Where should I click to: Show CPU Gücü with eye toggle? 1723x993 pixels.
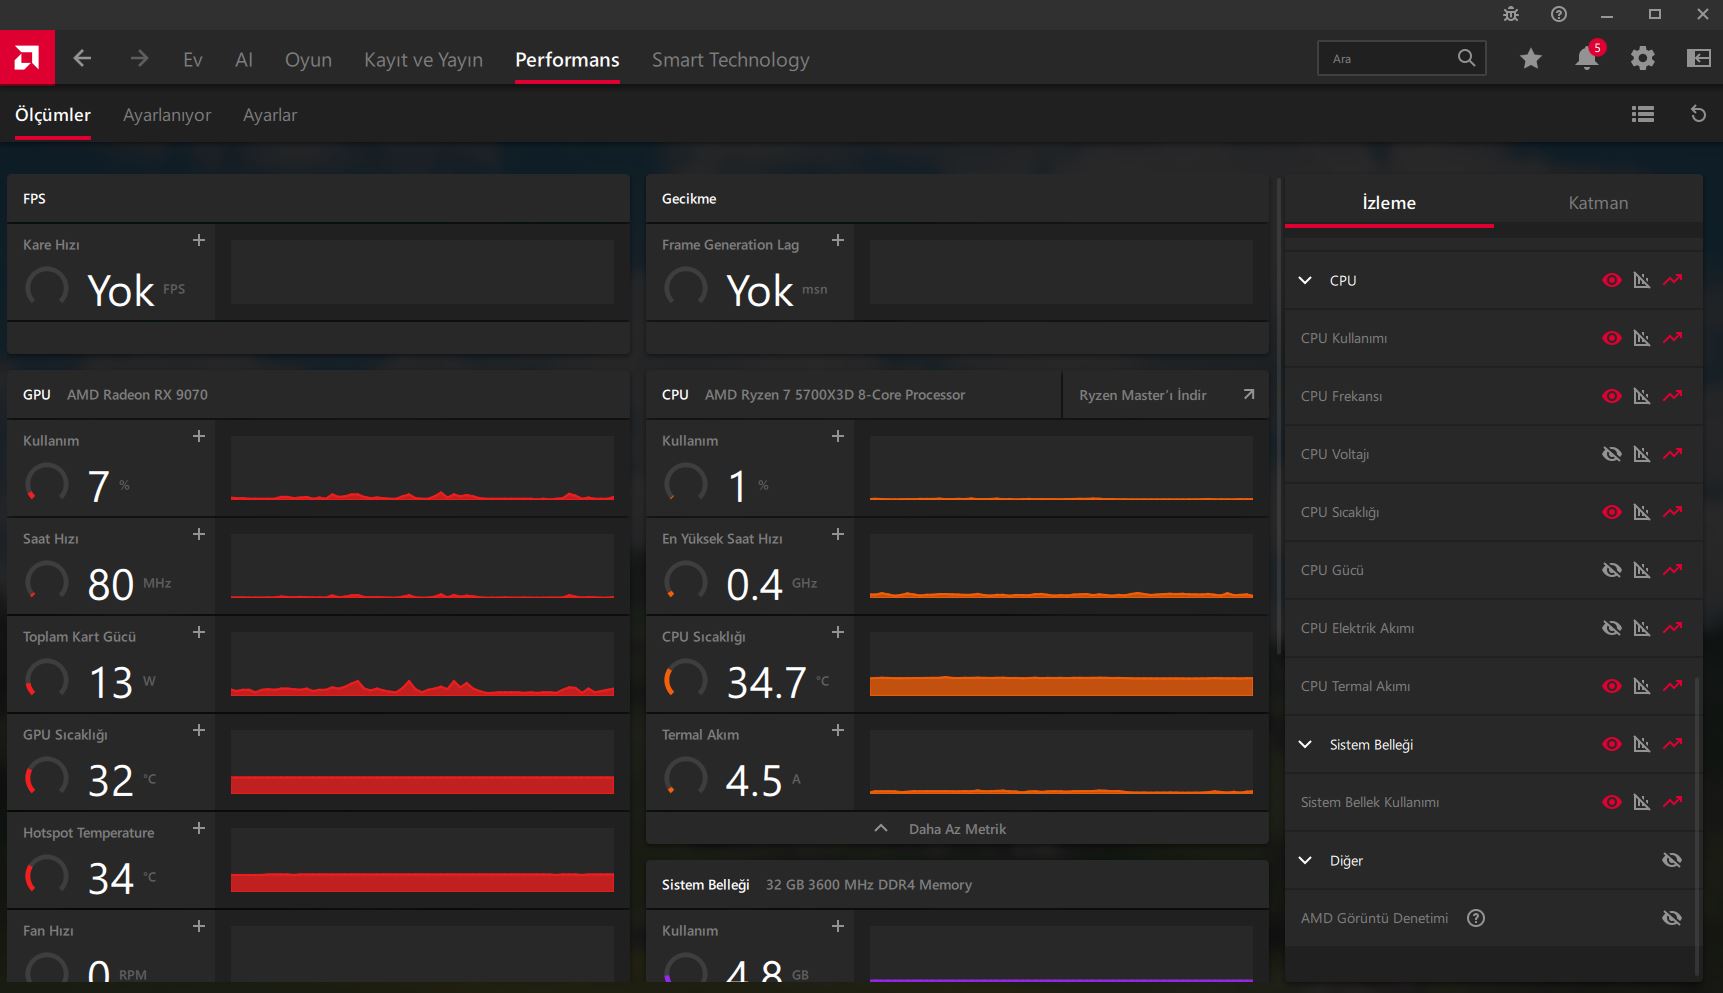1612,570
